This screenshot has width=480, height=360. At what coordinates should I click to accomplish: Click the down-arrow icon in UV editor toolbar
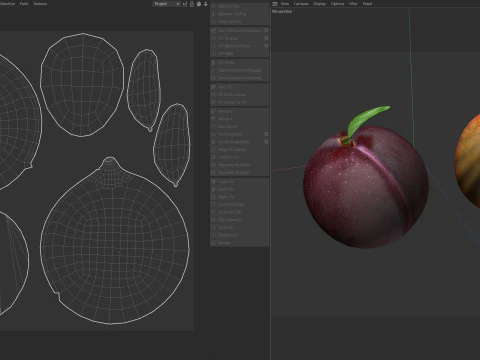pyautogui.click(x=206, y=4)
